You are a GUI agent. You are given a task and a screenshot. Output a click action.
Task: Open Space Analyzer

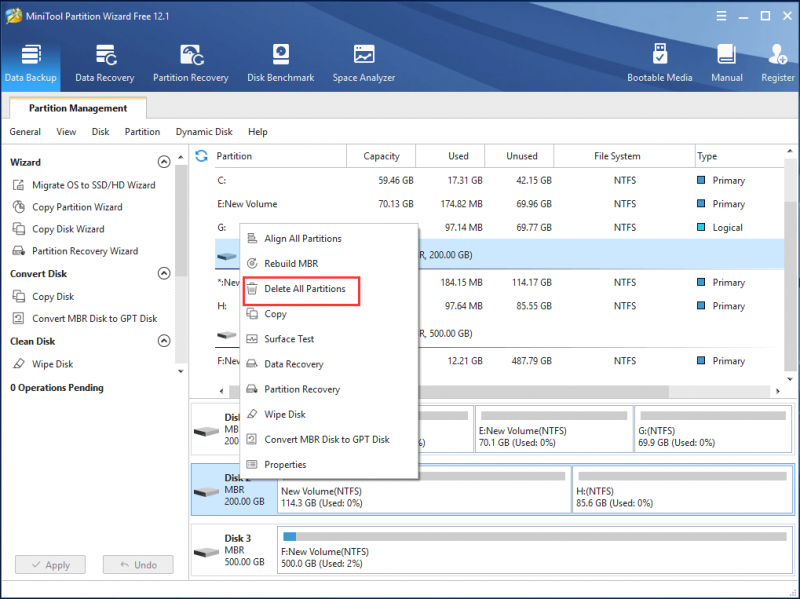(364, 64)
